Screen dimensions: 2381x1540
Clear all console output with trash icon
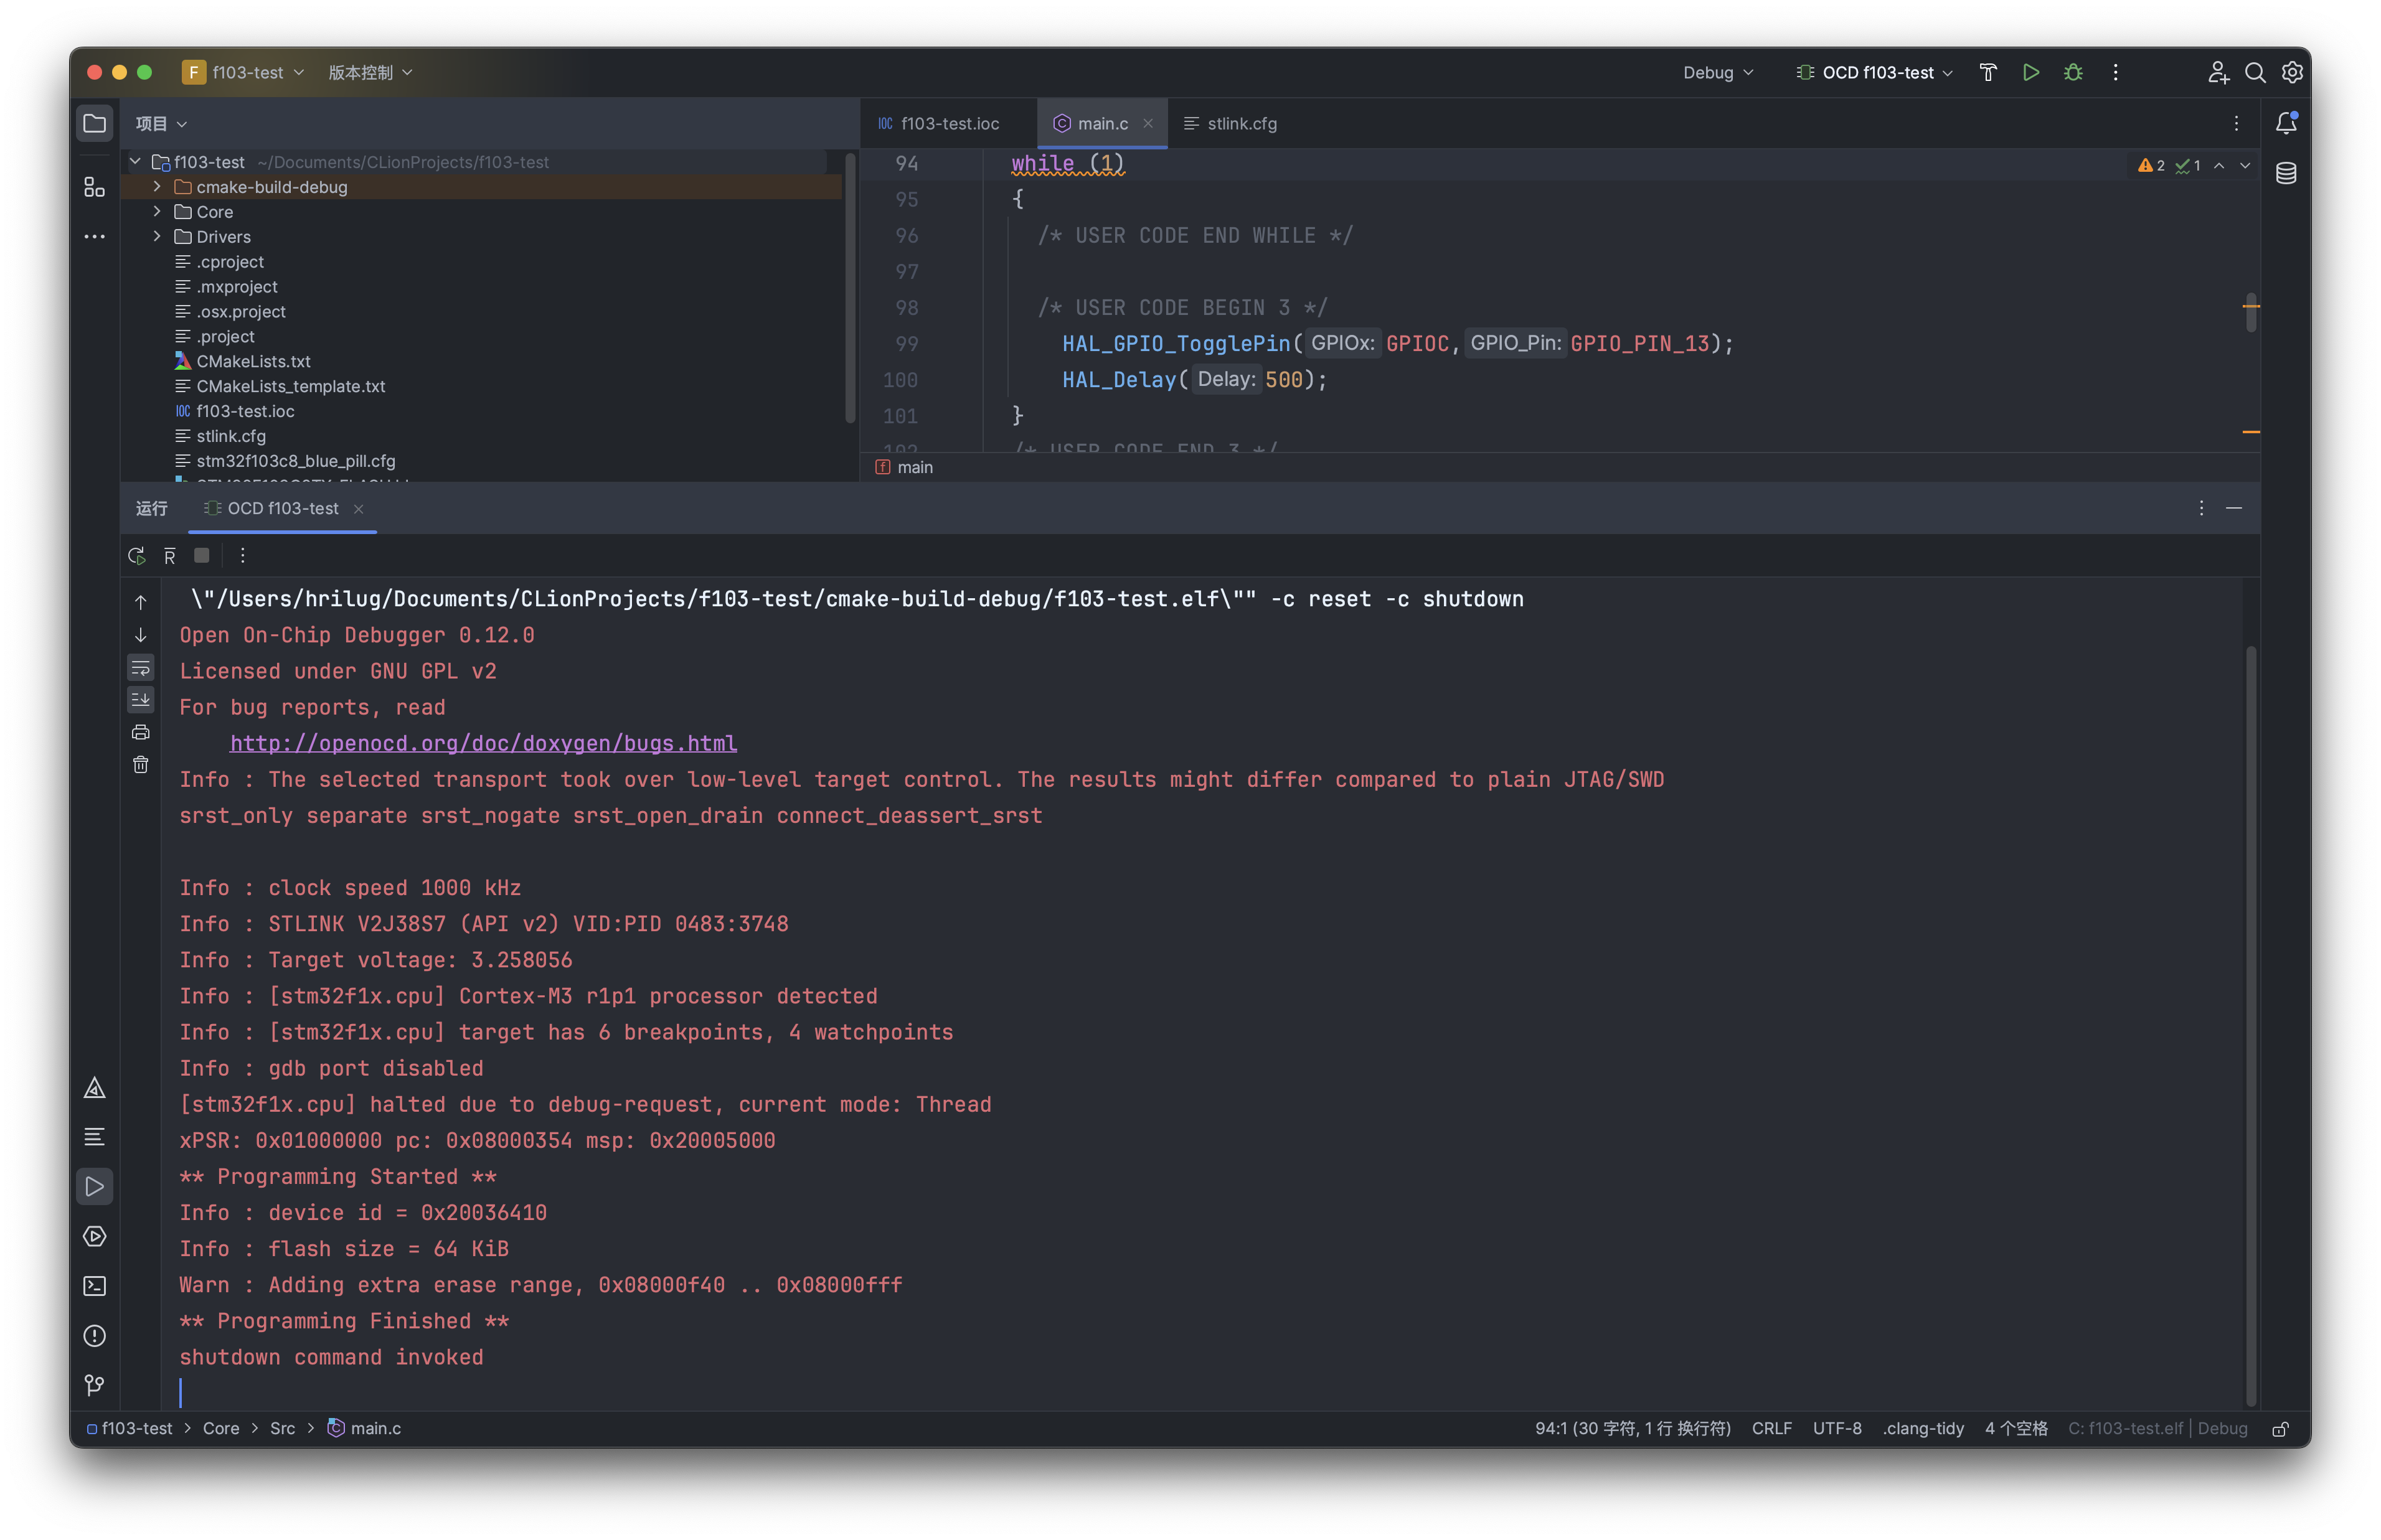coord(140,765)
